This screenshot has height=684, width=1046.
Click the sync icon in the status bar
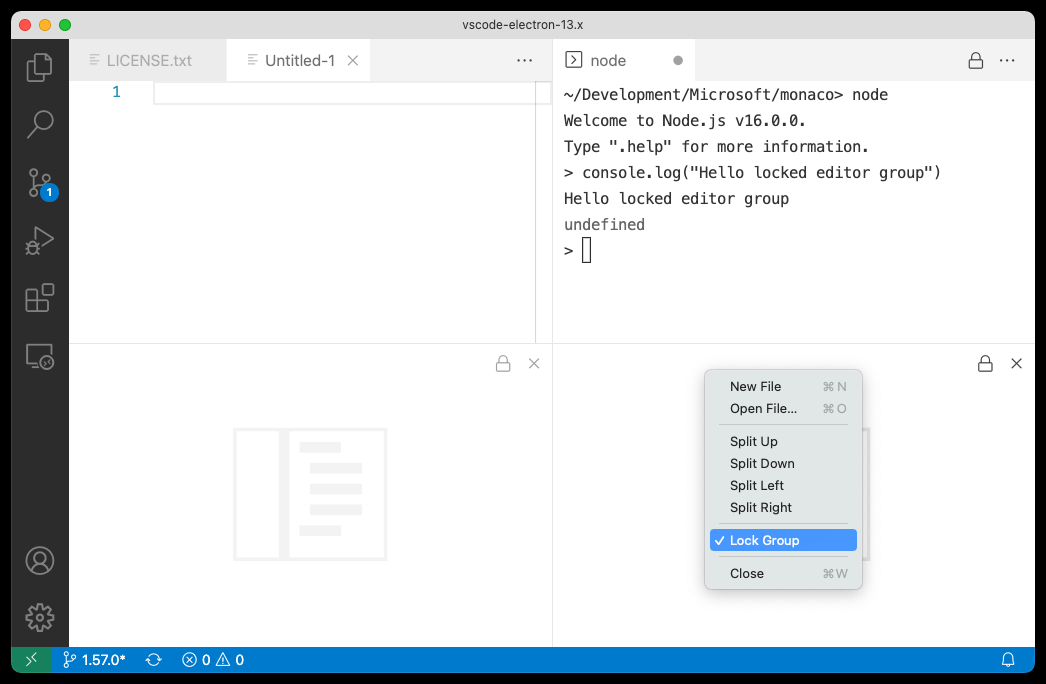point(153,660)
